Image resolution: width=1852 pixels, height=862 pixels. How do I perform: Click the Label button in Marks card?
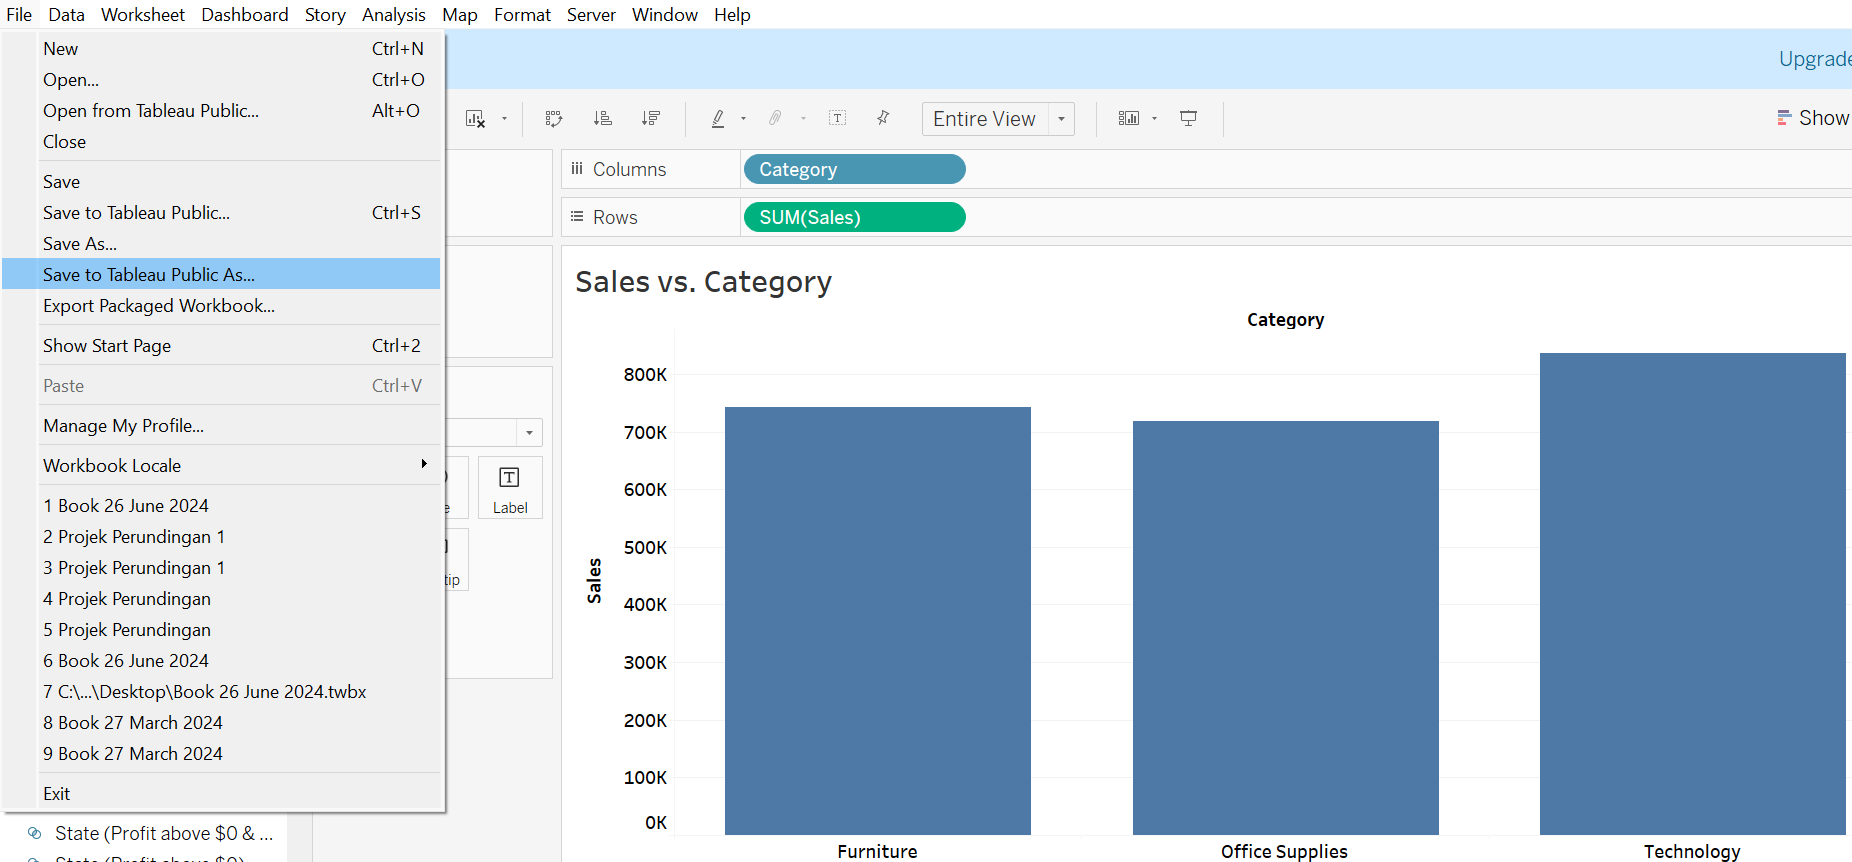(510, 487)
